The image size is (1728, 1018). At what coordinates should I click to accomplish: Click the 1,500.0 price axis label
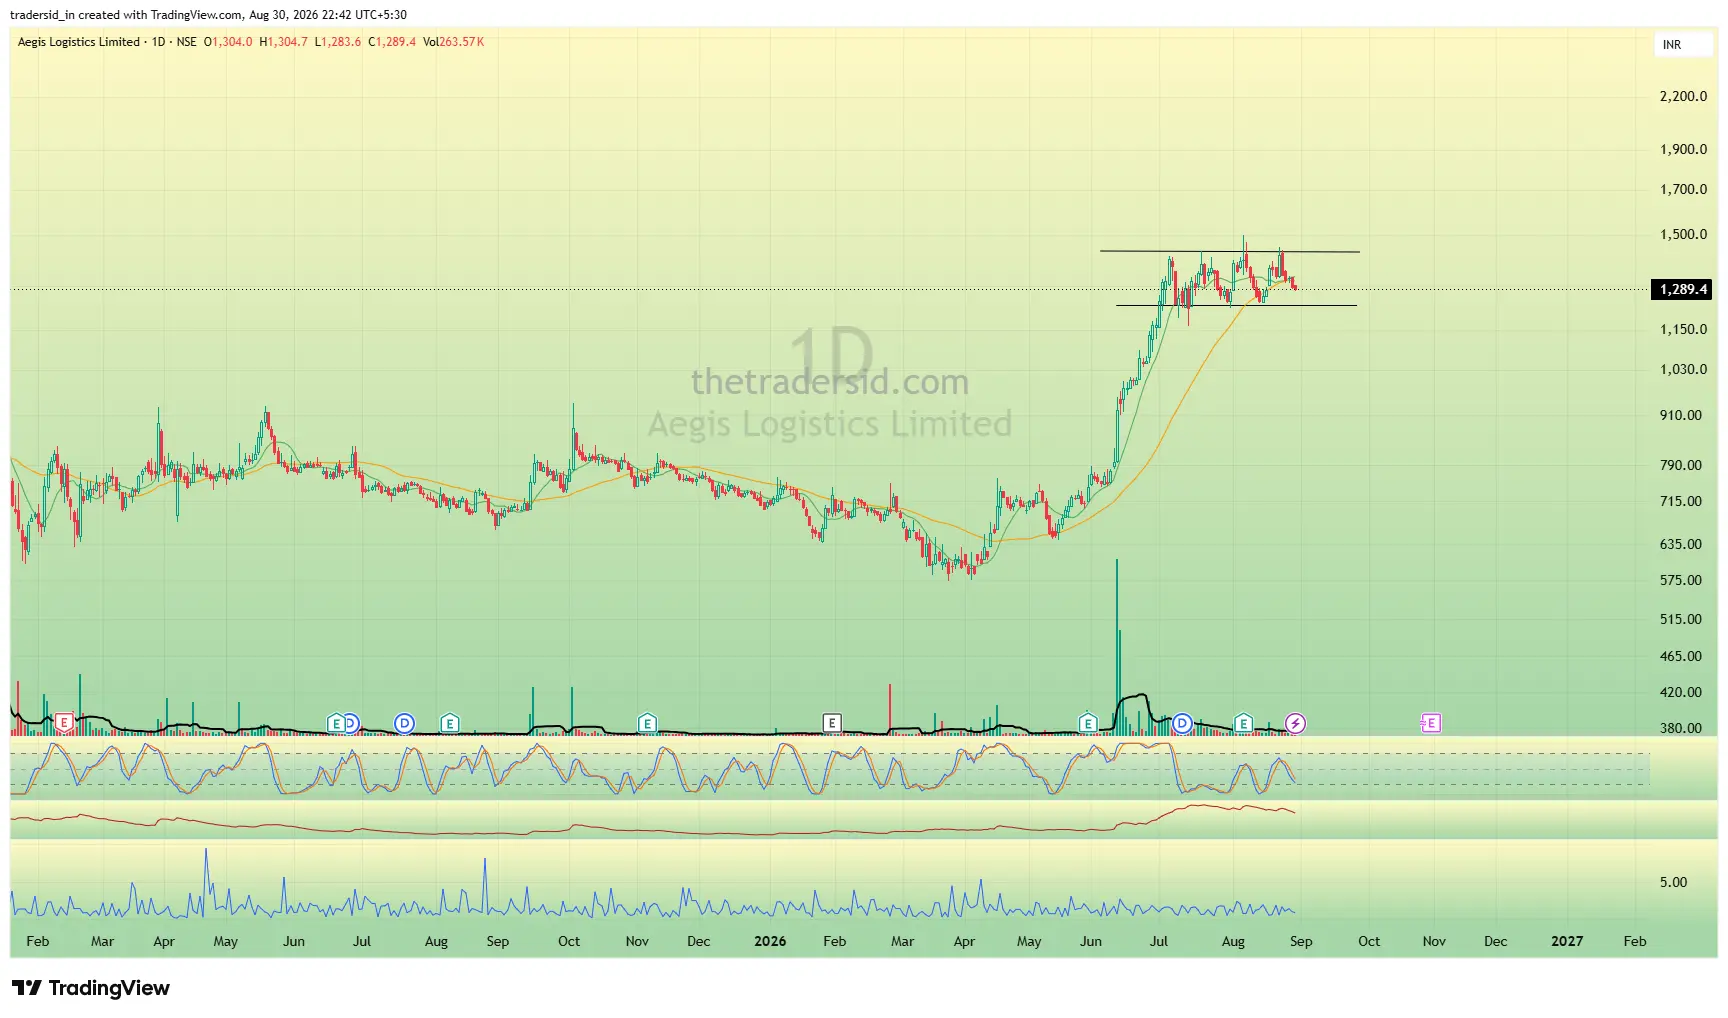[x=1683, y=234]
